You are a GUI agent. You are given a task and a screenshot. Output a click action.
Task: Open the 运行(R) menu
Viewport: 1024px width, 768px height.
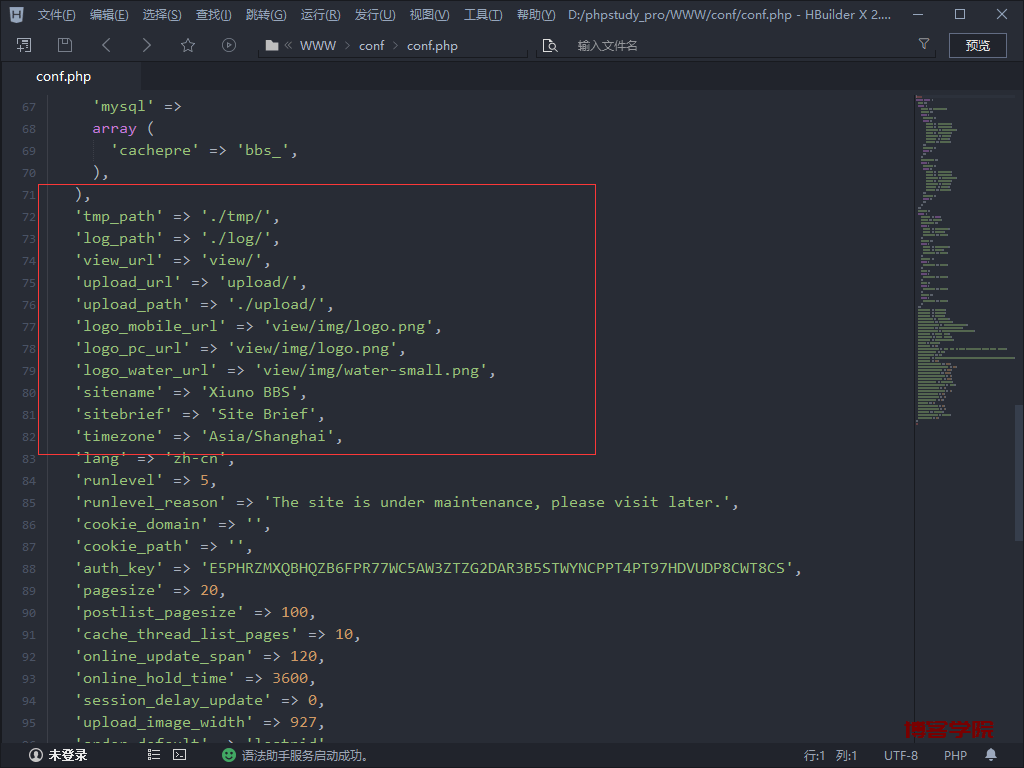point(321,14)
